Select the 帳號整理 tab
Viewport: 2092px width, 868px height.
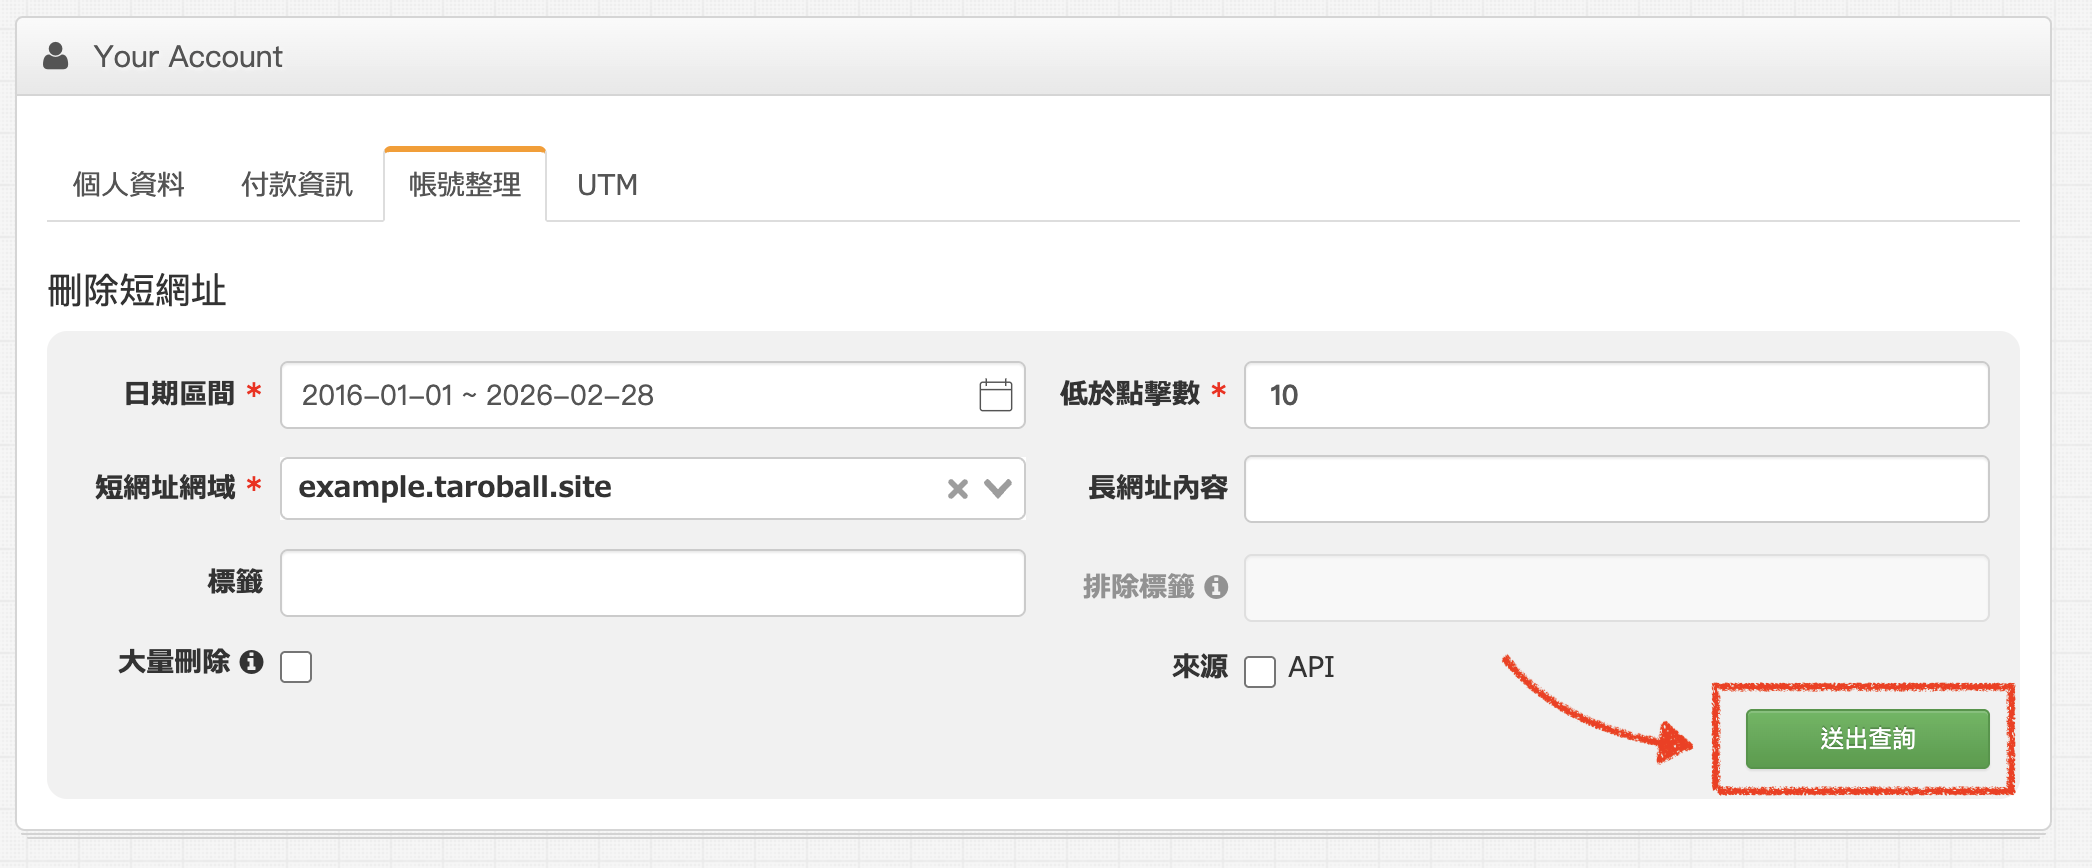[465, 185]
